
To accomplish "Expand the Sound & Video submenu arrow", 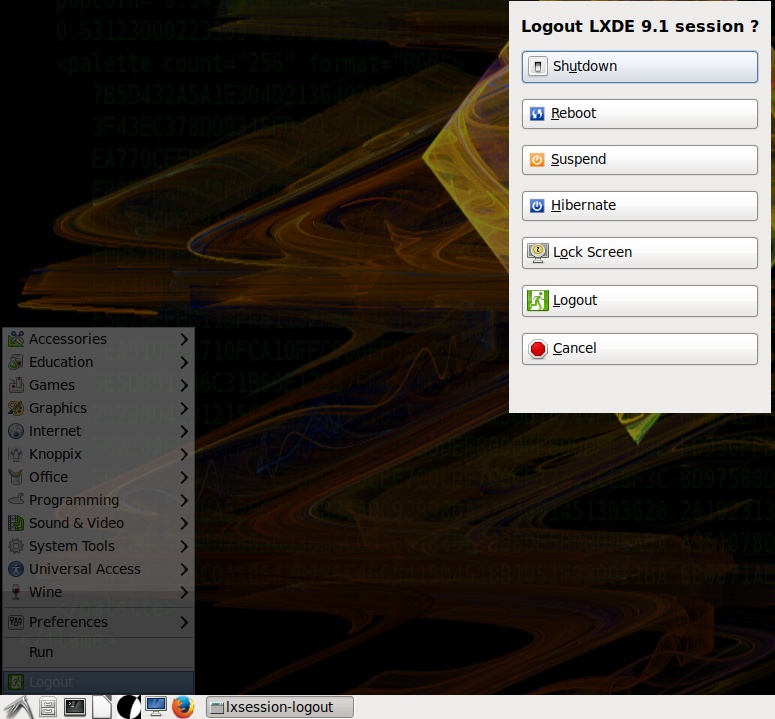I will [x=184, y=523].
